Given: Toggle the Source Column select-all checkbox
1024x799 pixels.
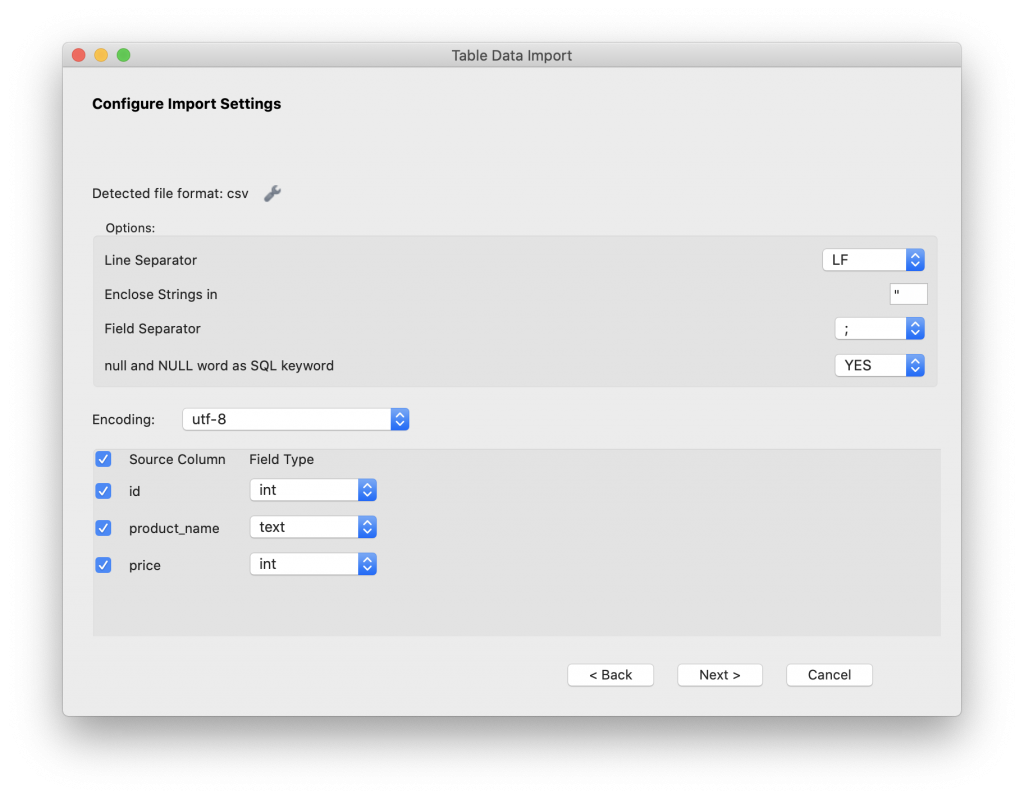Looking at the screenshot, I should pos(103,459).
